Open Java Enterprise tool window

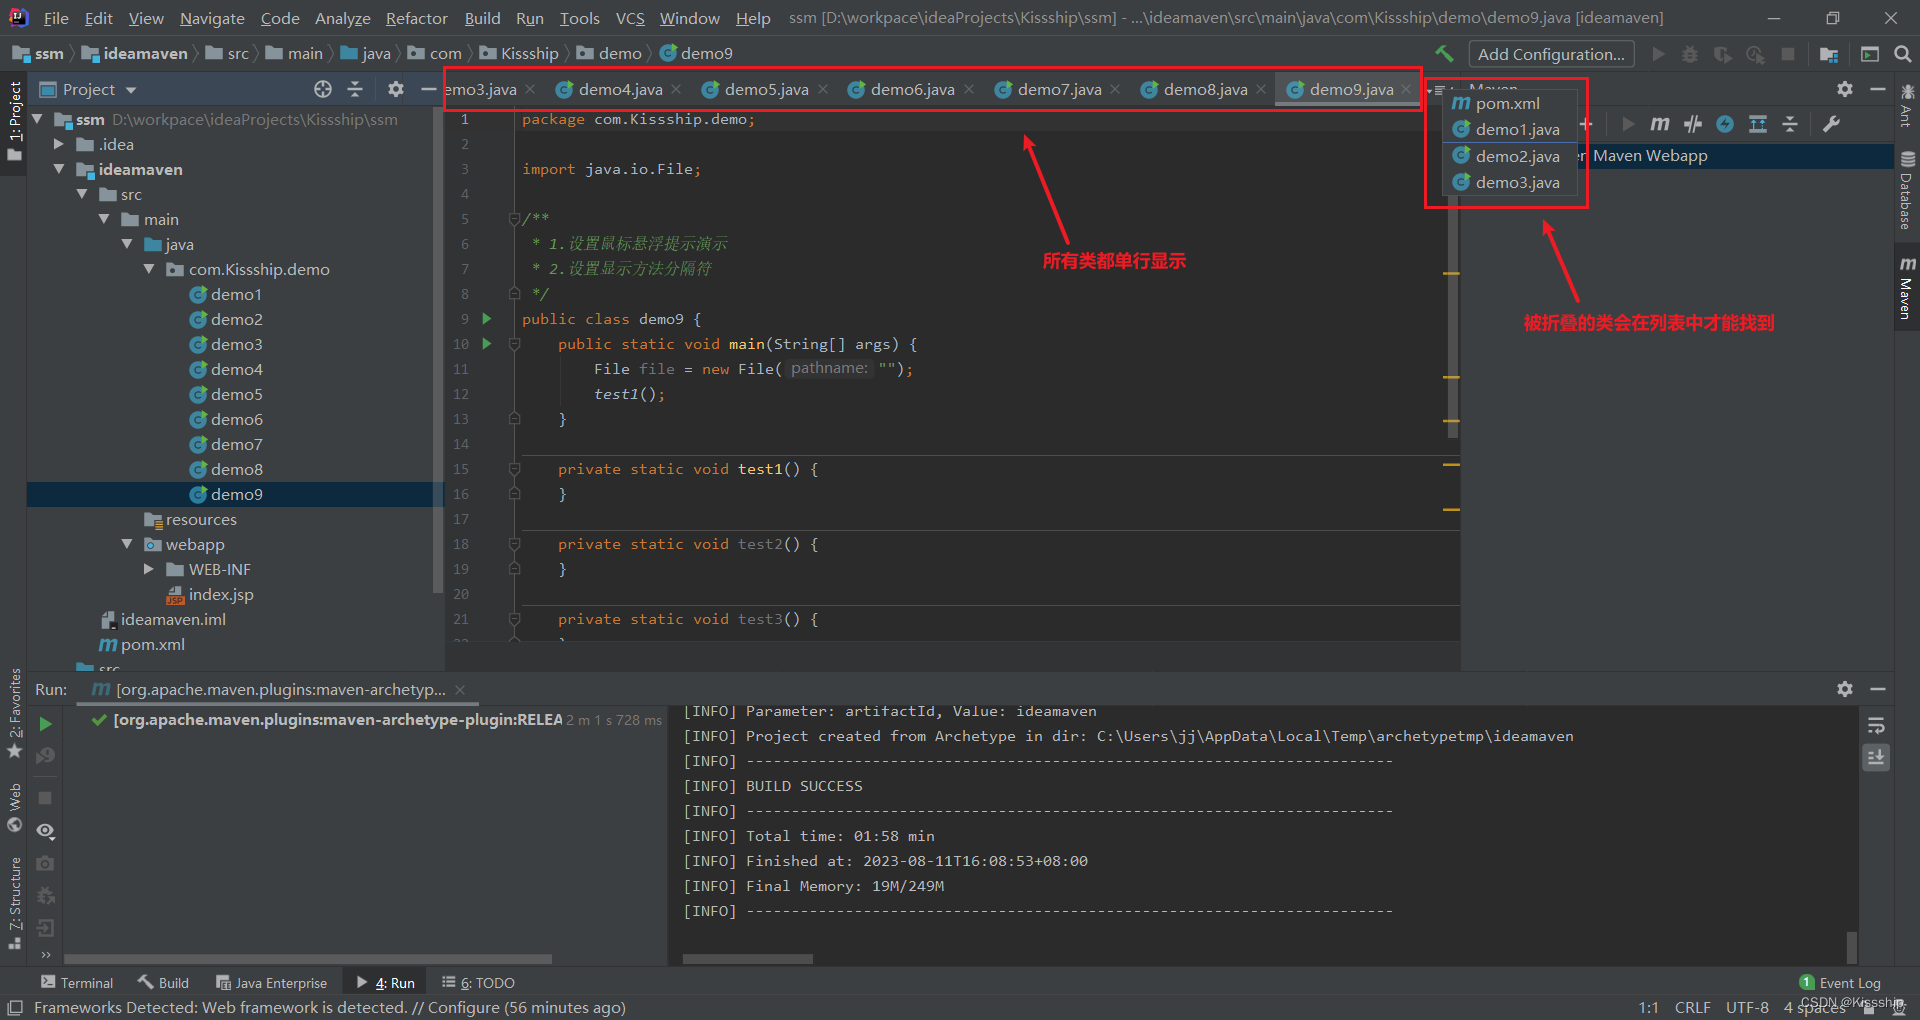(272, 983)
